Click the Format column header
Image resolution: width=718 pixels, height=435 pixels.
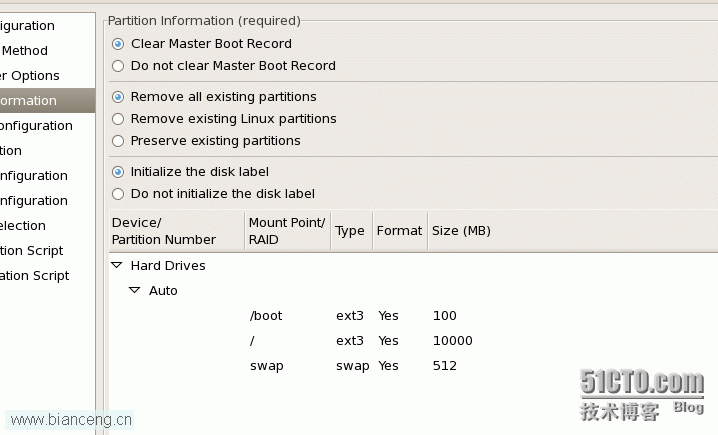tap(400, 231)
